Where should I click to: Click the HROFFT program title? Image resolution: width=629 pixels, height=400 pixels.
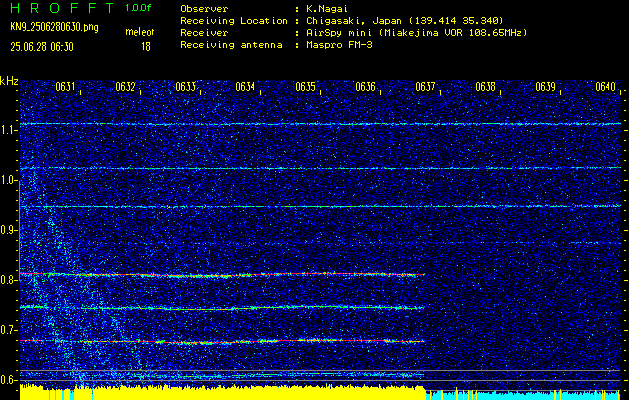tap(63, 8)
